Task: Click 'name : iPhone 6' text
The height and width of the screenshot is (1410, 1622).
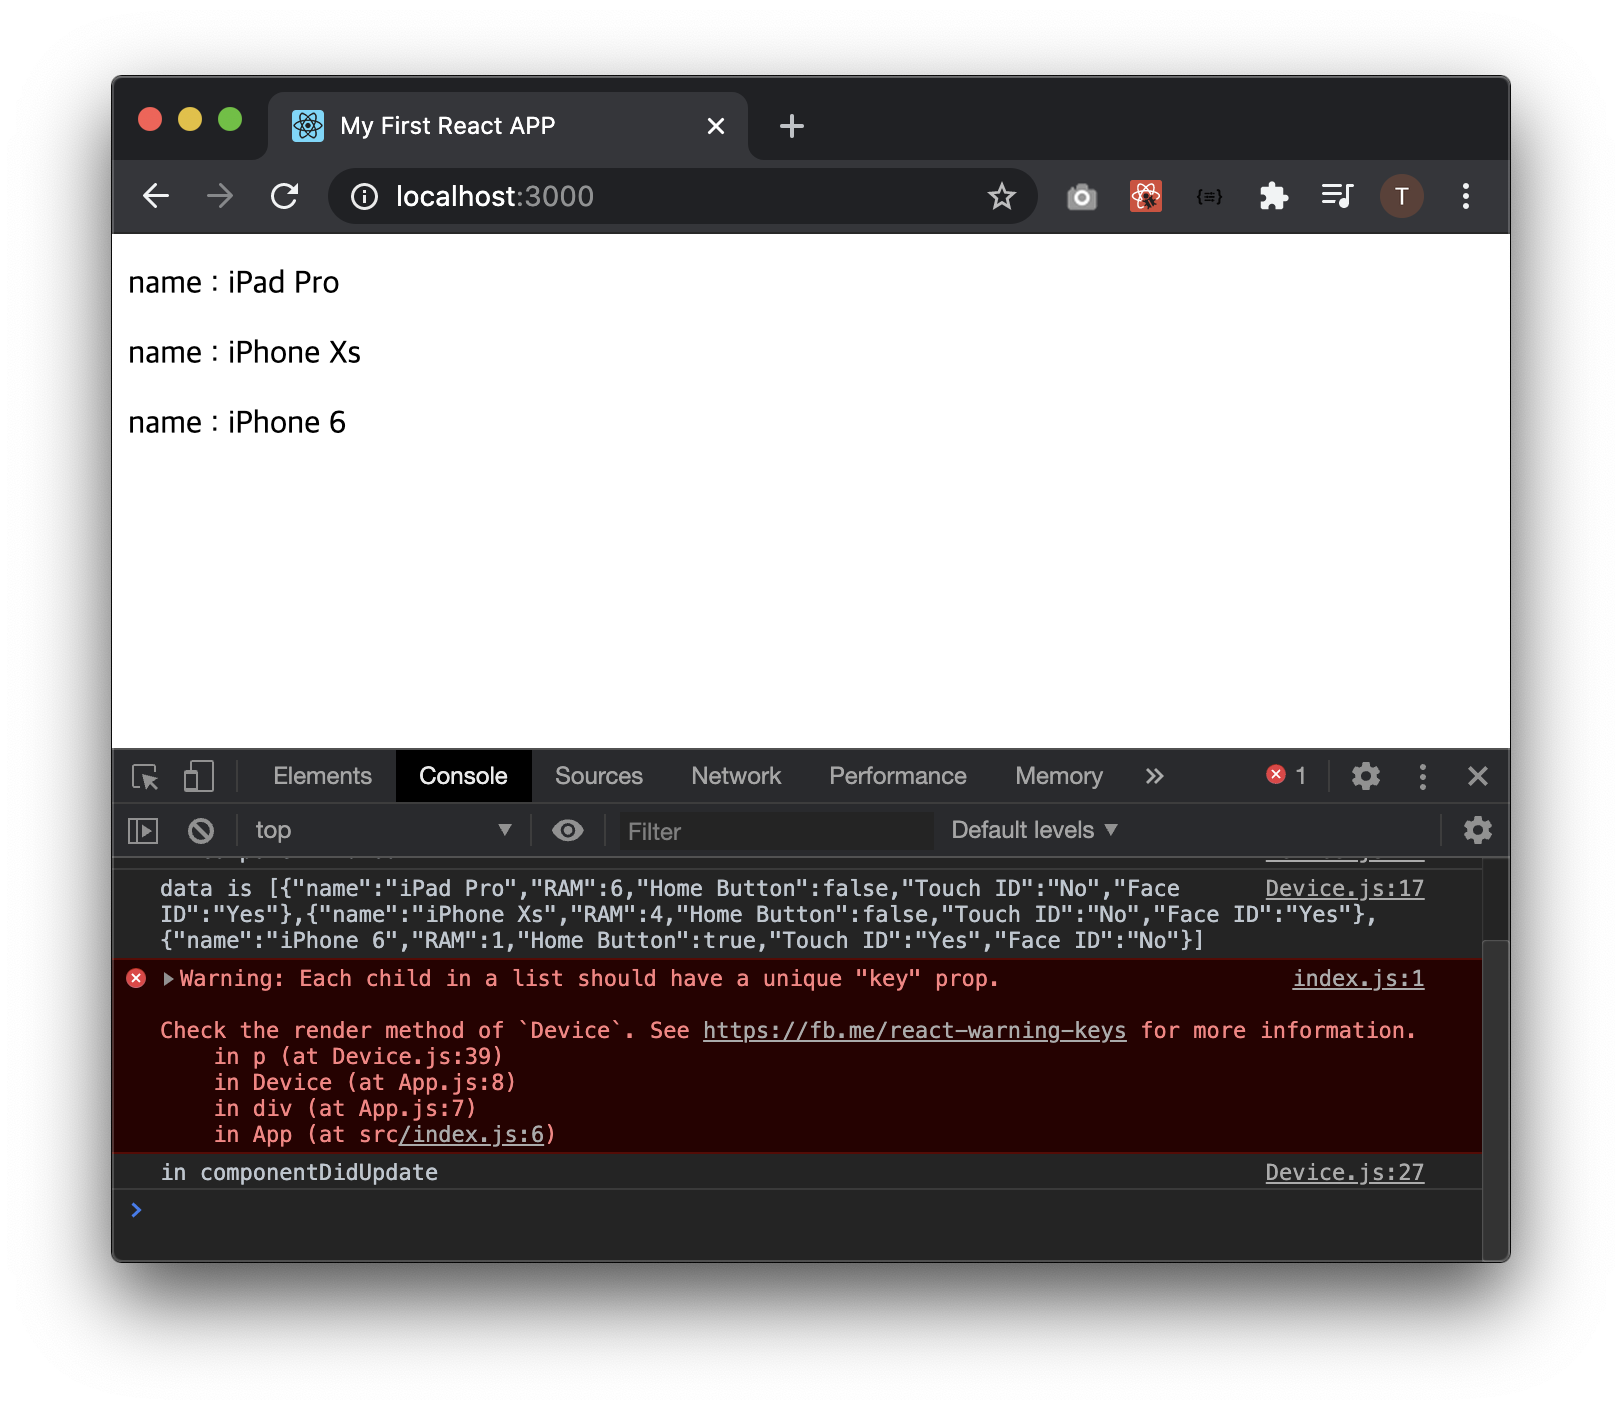Action: [x=237, y=422]
